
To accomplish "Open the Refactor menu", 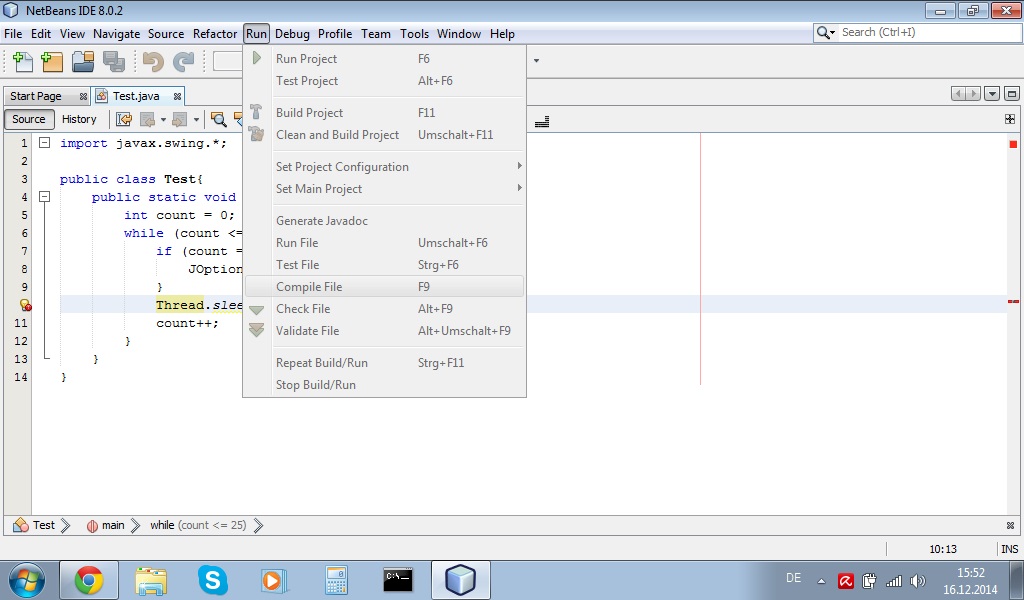I will coord(215,33).
